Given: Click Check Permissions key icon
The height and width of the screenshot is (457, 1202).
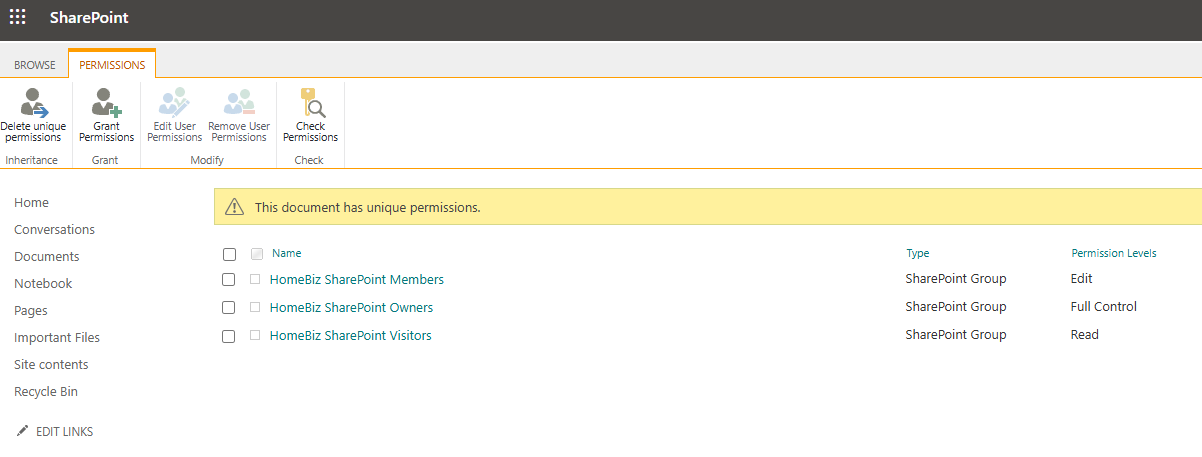Looking at the screenshot, I should (x=311, y=102).
